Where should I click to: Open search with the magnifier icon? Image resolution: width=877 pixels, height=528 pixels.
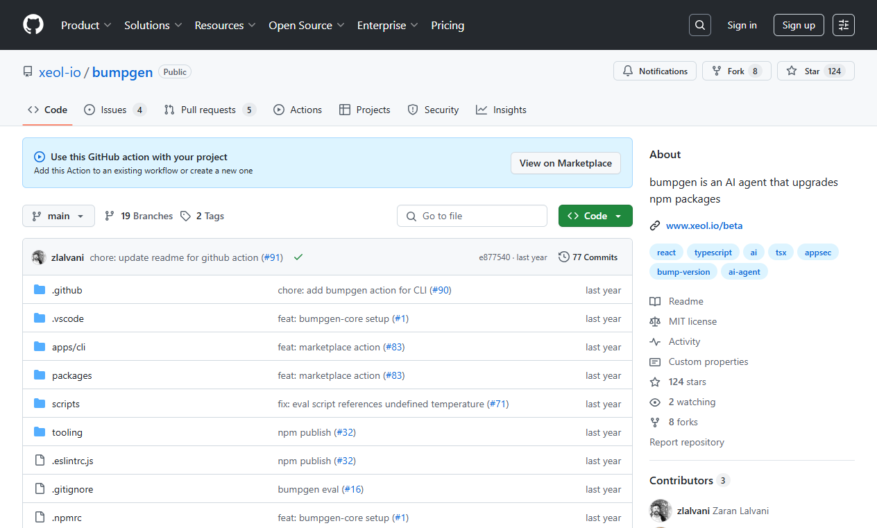click(x=700, y=25)
